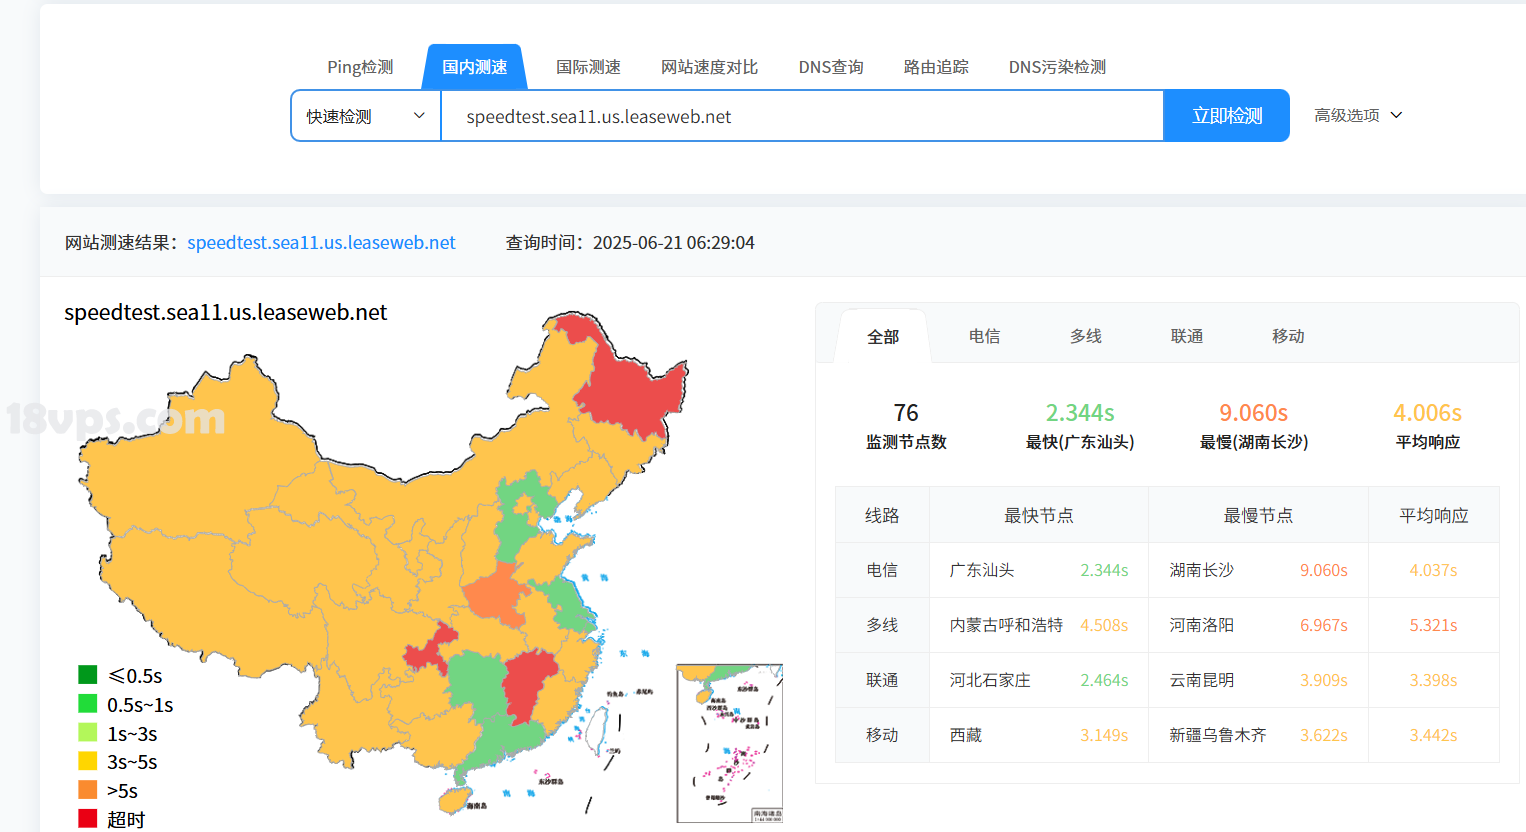Click the 最快节点 column header

tap(1039, 515)
